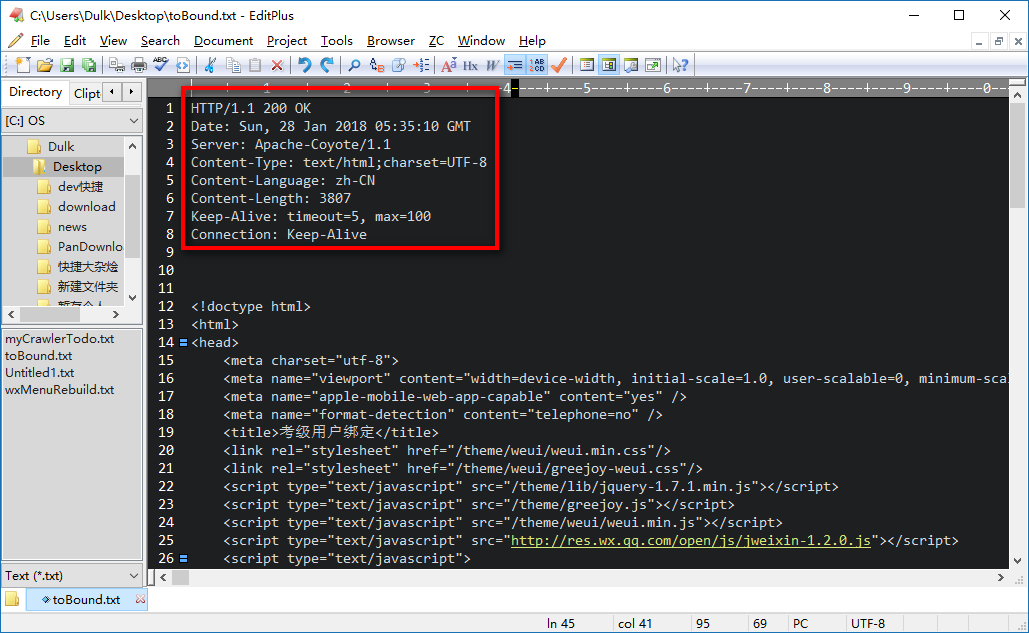
Task: Open Print Preview from the toolbar
Action: (x=117, y=65)
